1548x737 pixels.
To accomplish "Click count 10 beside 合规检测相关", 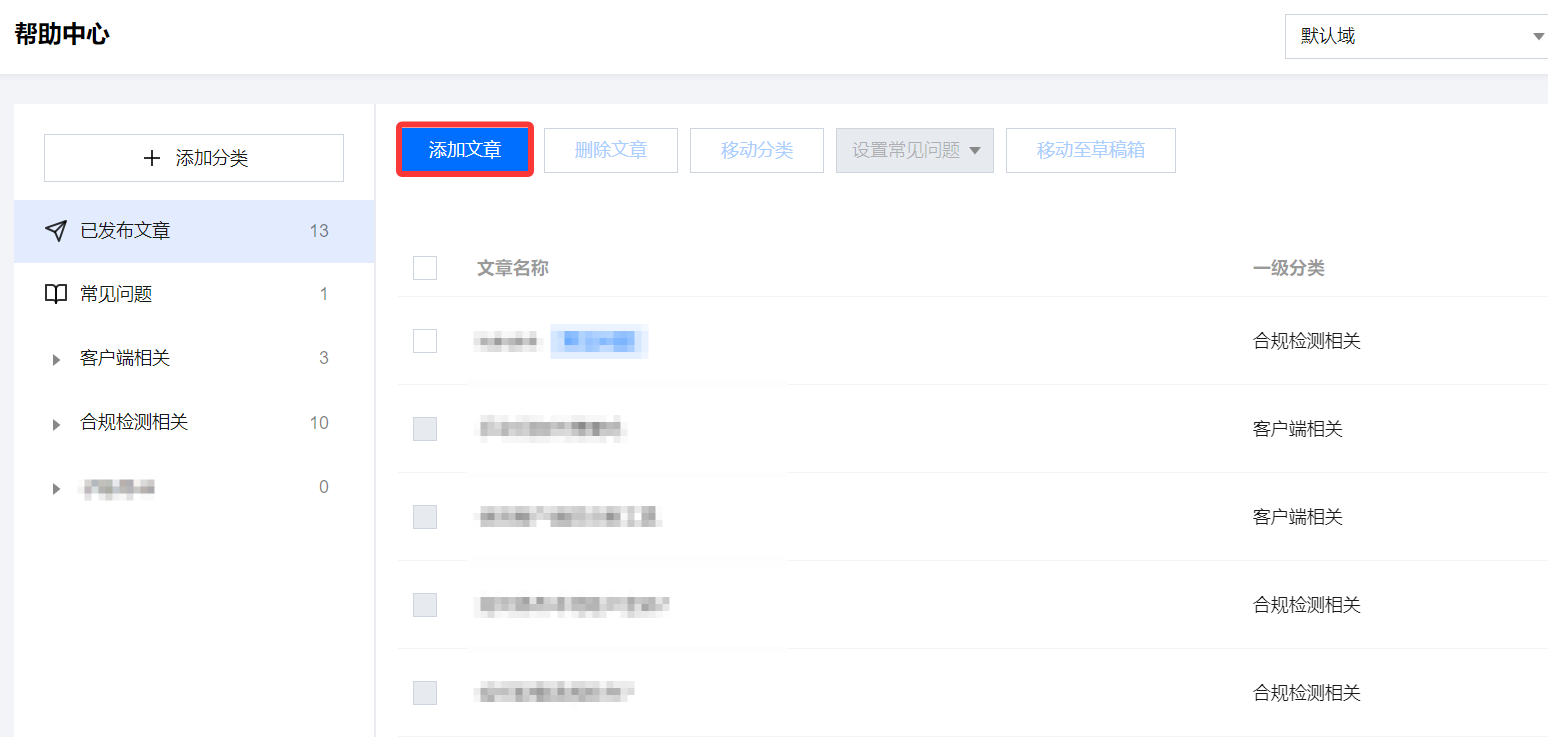I will point(319,423).
